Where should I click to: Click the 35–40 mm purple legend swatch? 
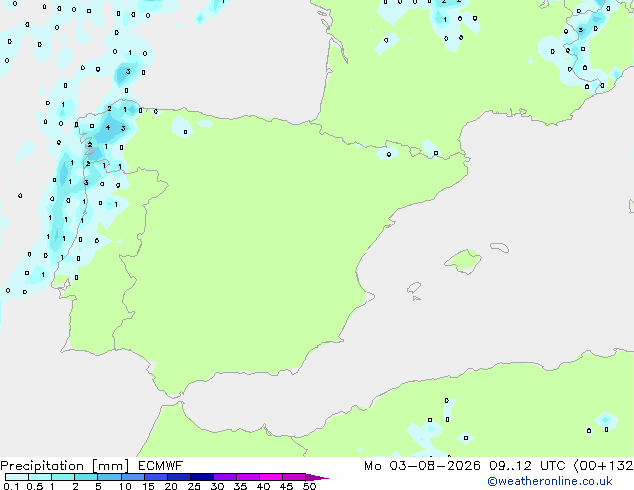(x=248, y=477)
